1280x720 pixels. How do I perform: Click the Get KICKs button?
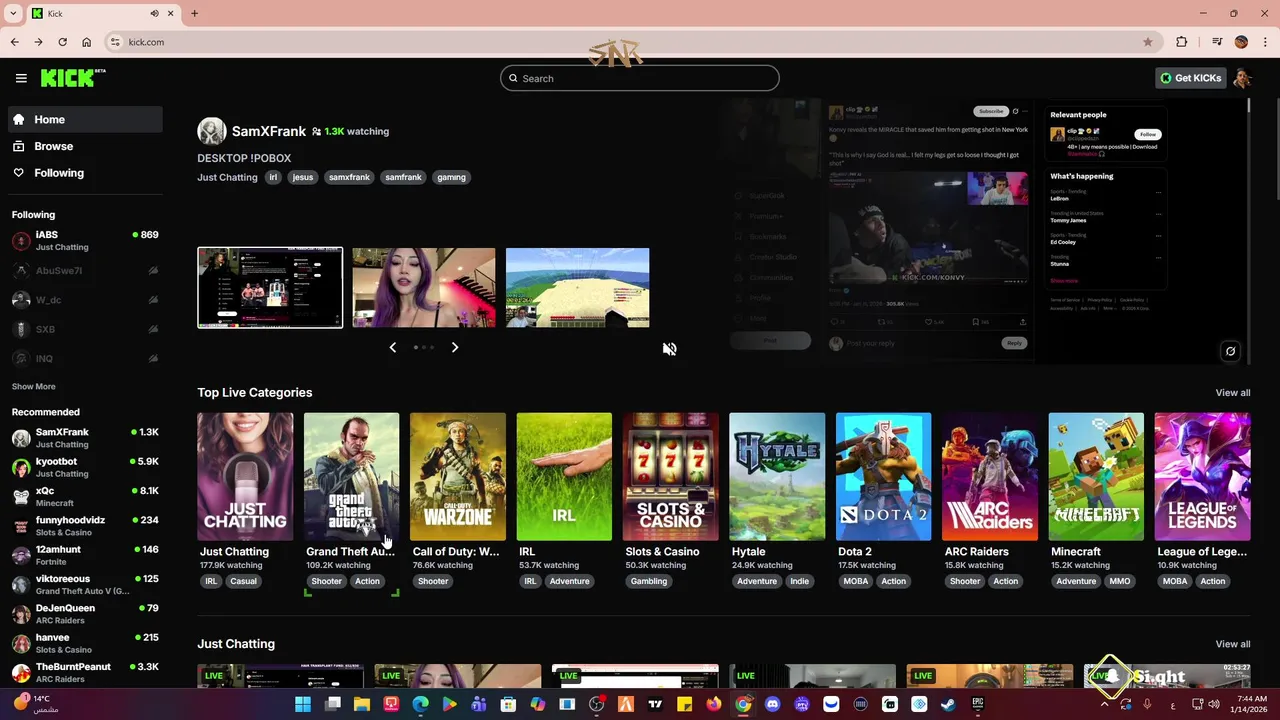[1190, 78]
